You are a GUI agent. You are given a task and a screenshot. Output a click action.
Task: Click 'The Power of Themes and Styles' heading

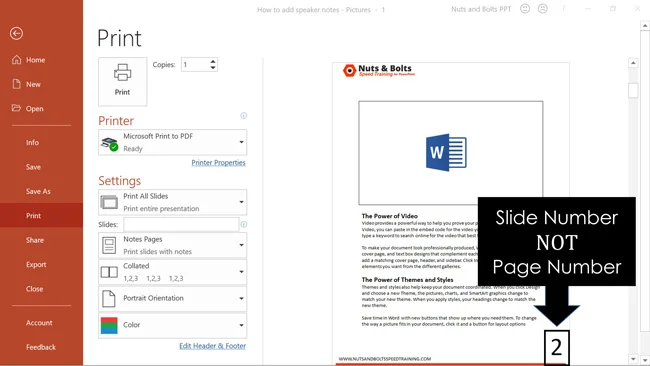pos(407,280)
